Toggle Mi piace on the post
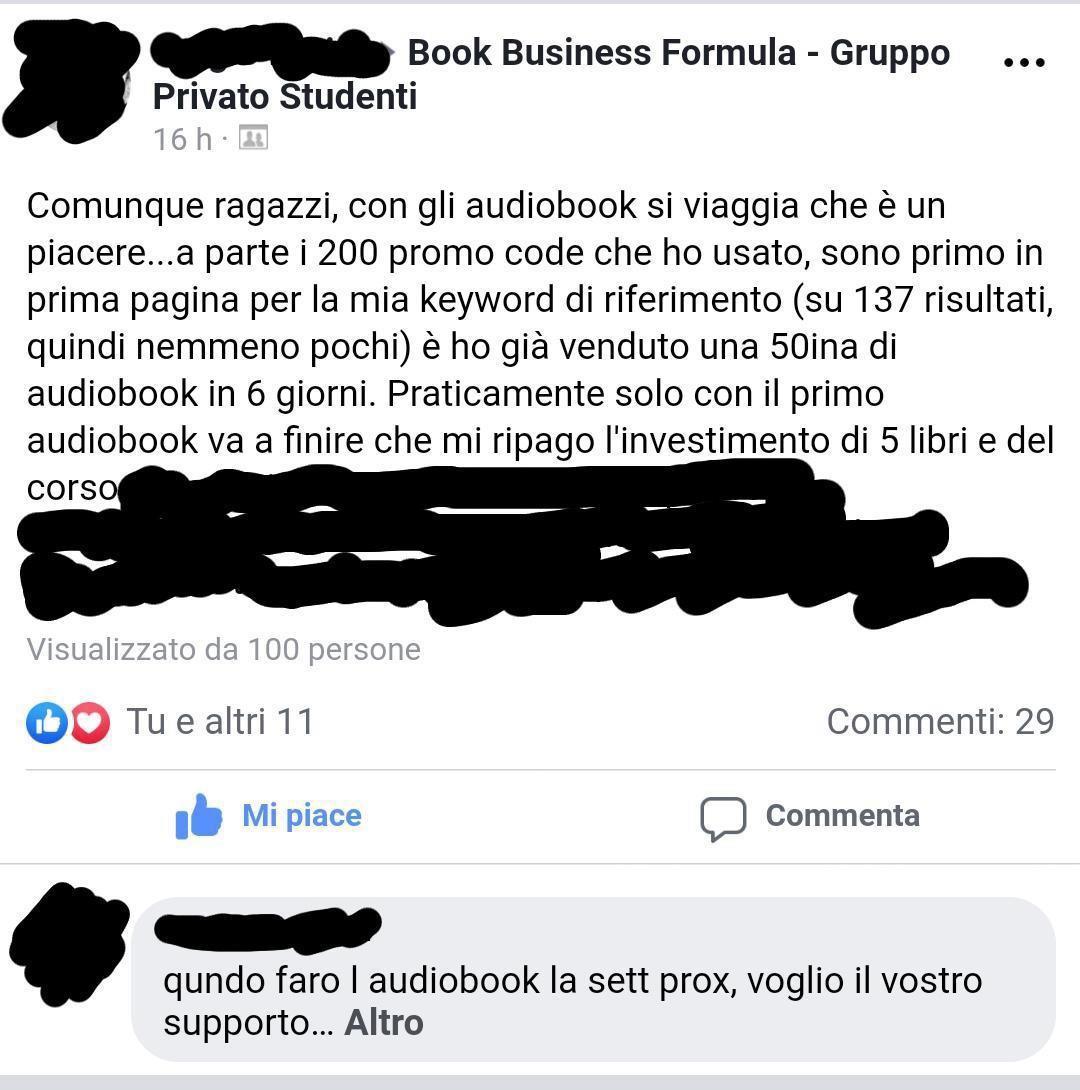 click(268, 816)
